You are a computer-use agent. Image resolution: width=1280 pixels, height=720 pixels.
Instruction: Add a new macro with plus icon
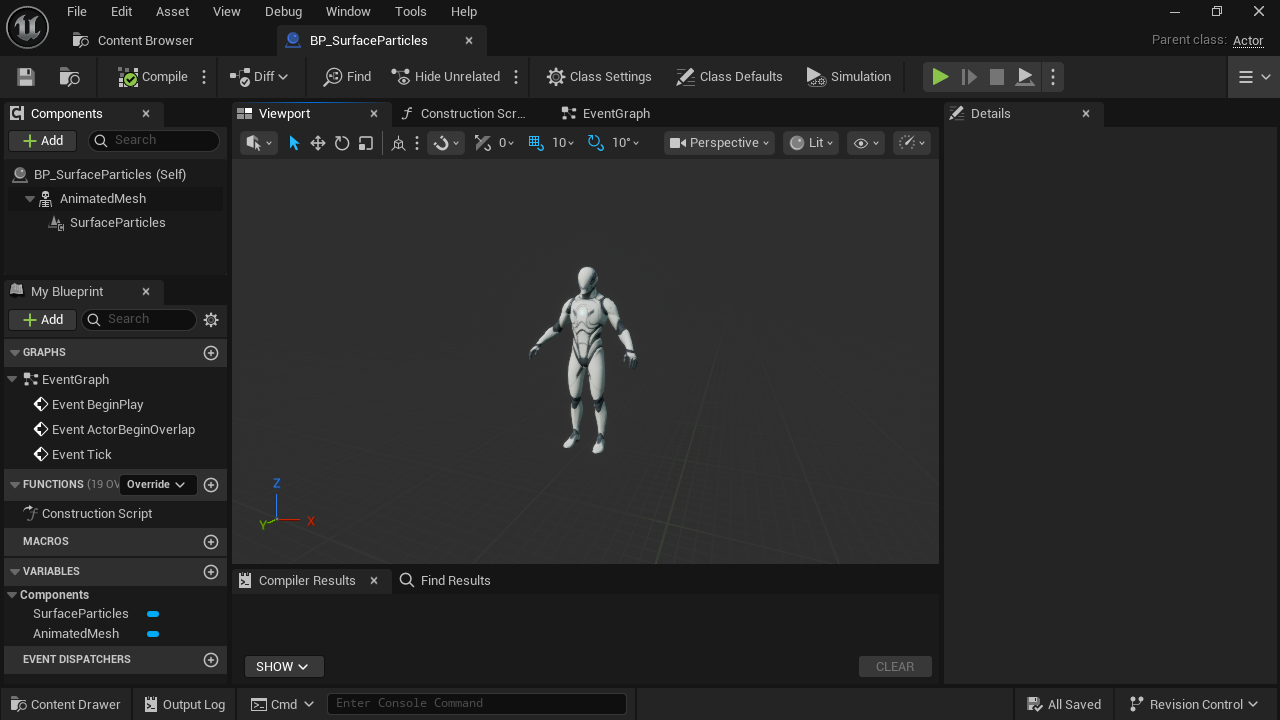(x=211, y=542)
